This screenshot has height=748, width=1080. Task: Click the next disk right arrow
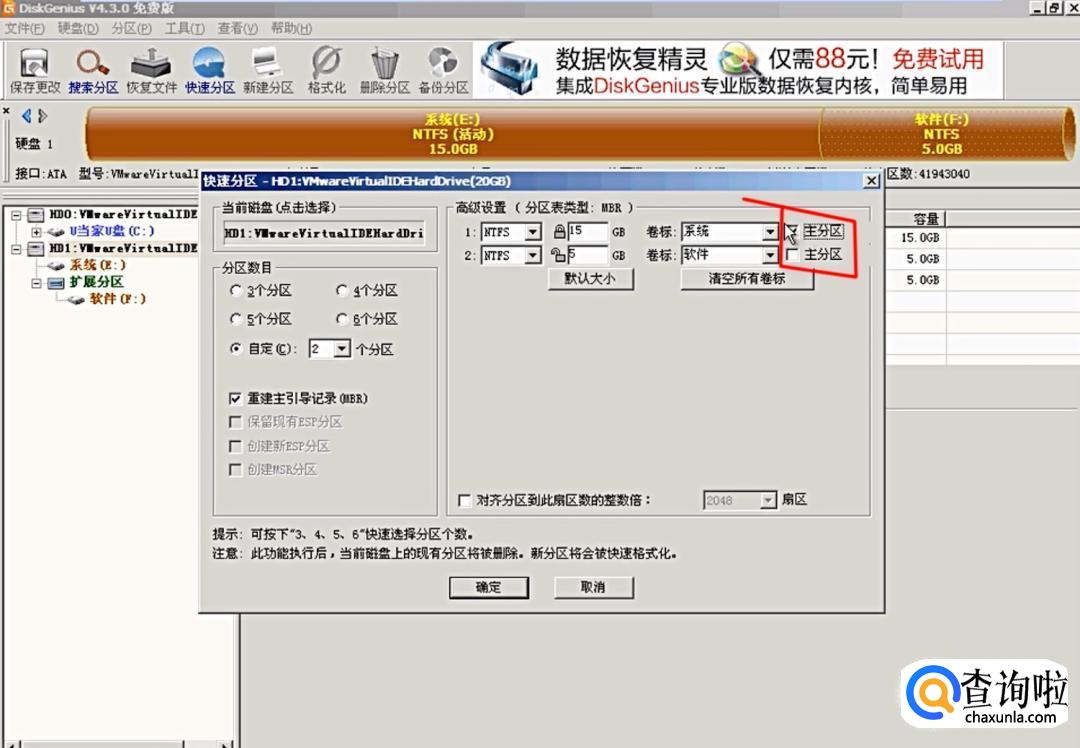coord(43,116)
